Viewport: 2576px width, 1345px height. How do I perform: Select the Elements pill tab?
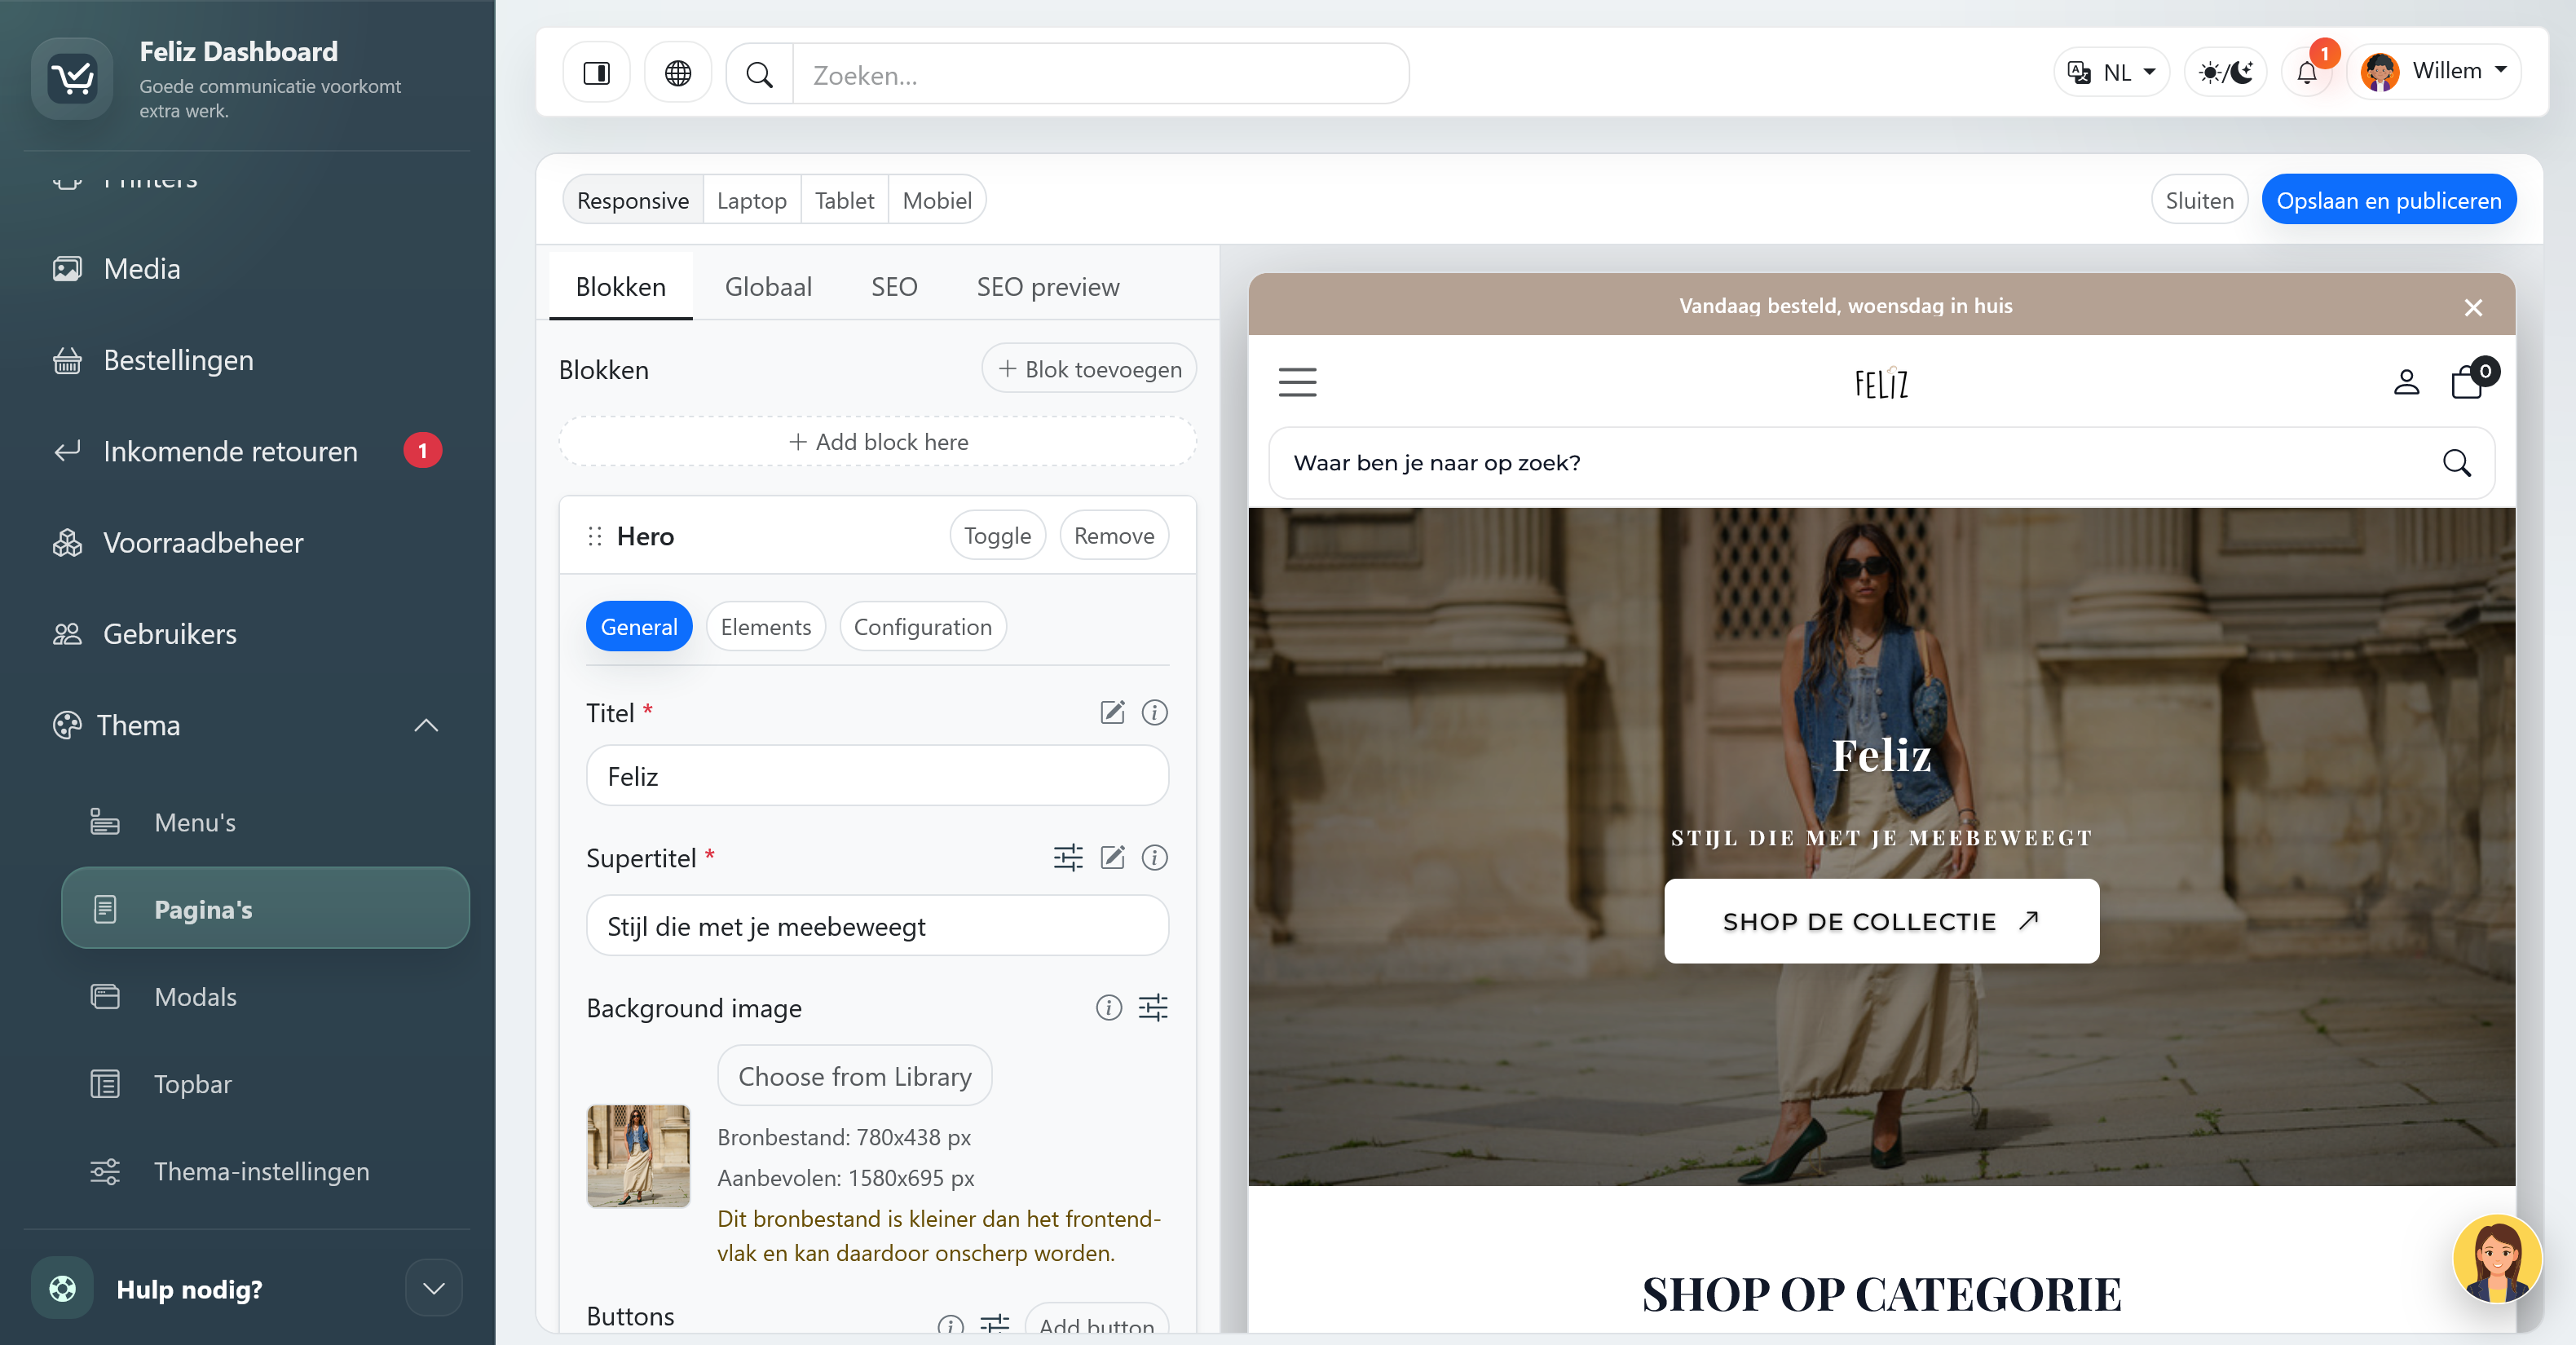(765, 626)
